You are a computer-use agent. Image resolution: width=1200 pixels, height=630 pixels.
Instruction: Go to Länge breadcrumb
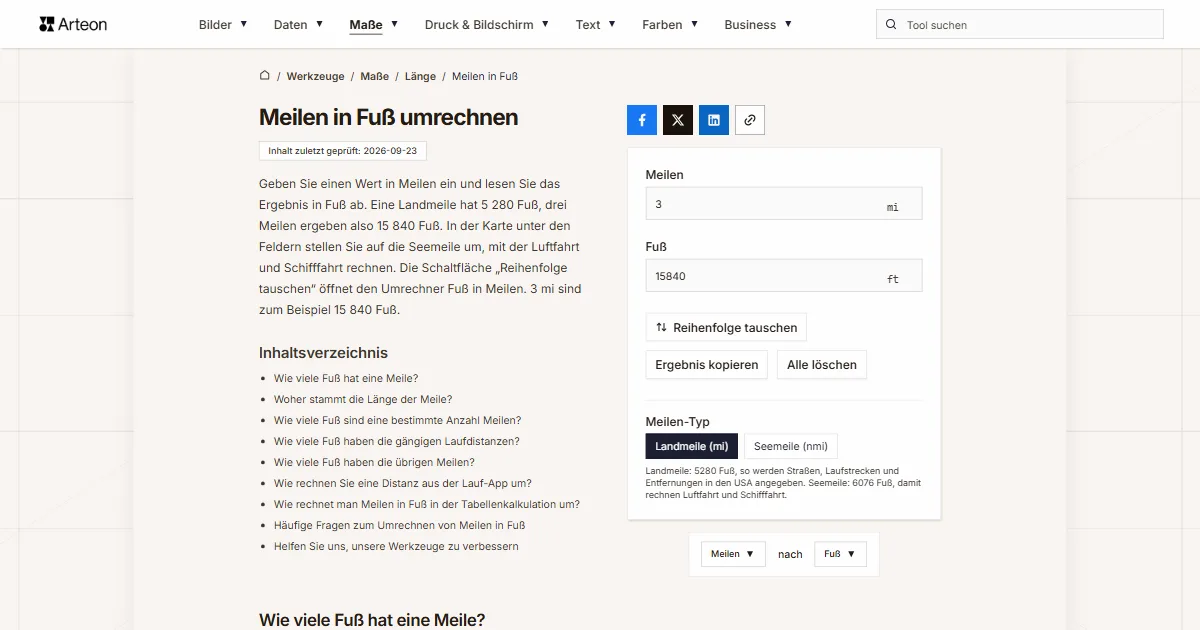[420, 76]
